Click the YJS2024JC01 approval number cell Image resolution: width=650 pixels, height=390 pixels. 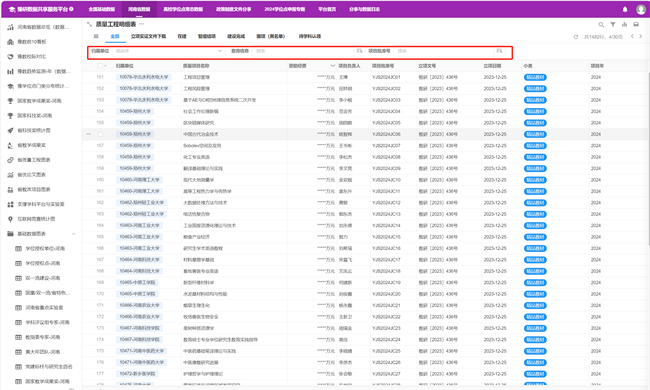point(386,77)
